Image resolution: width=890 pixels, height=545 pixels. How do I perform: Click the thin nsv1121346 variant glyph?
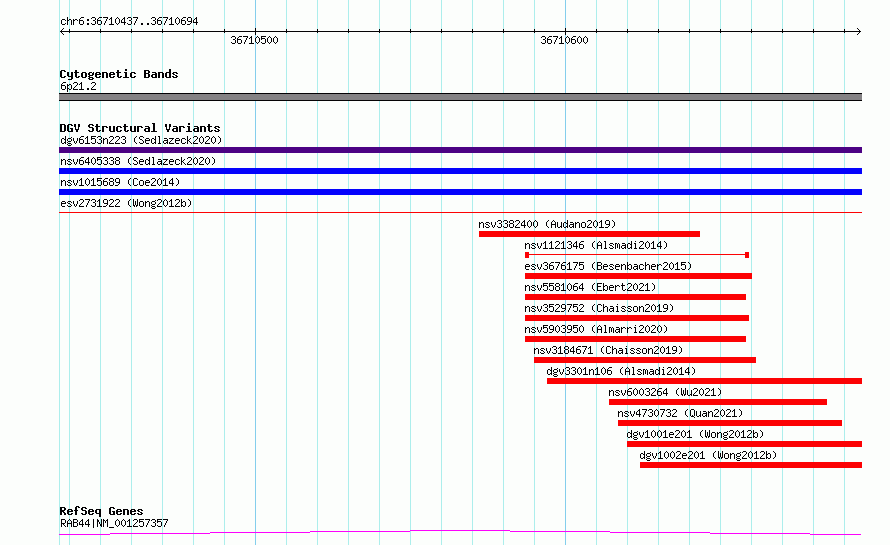click(x=637, y=255)
